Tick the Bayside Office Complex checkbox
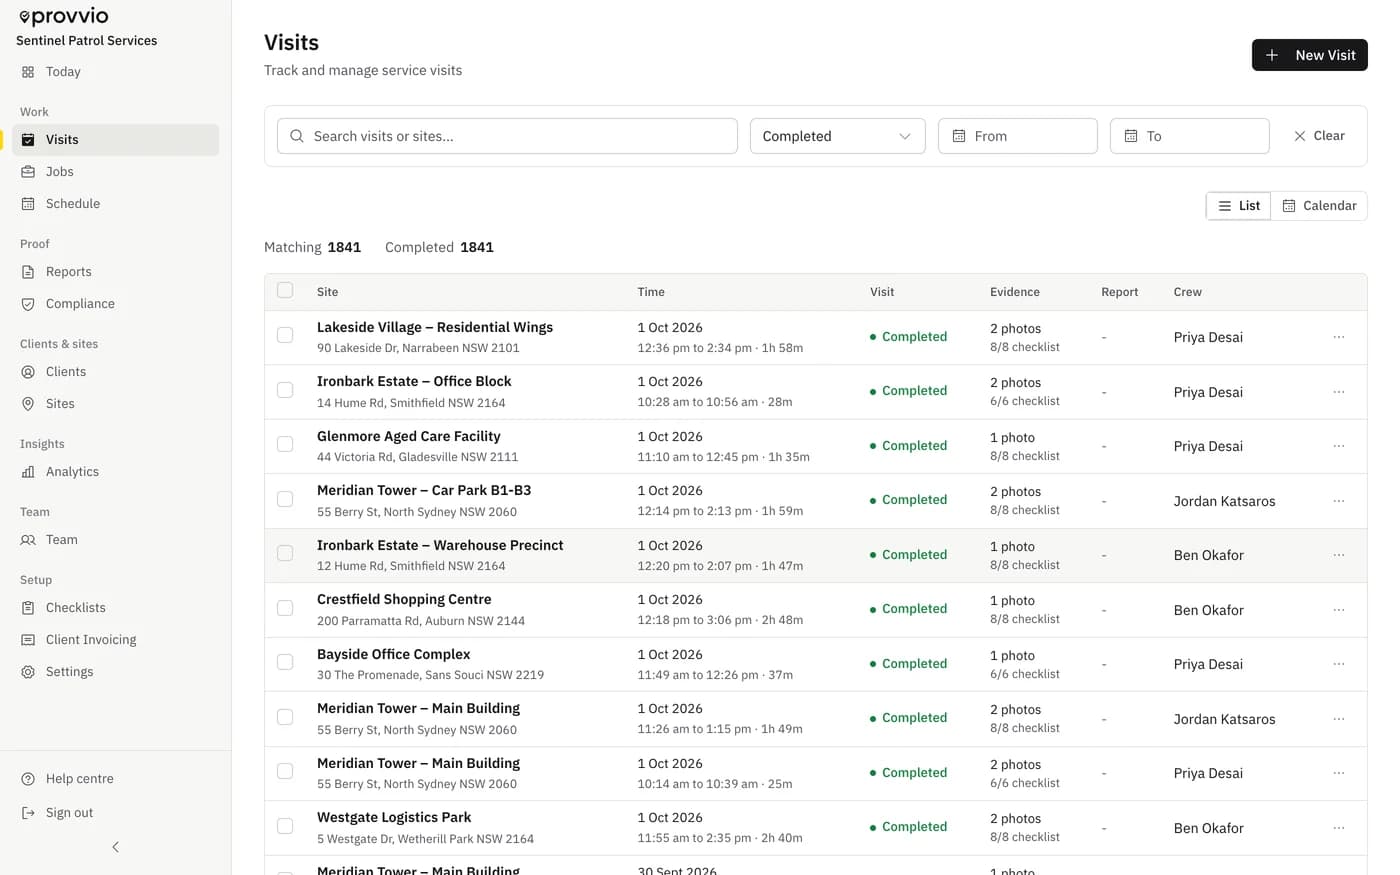Image resolution: width=1400 pixels, height=875 pixels. click(x=285, y=662)
